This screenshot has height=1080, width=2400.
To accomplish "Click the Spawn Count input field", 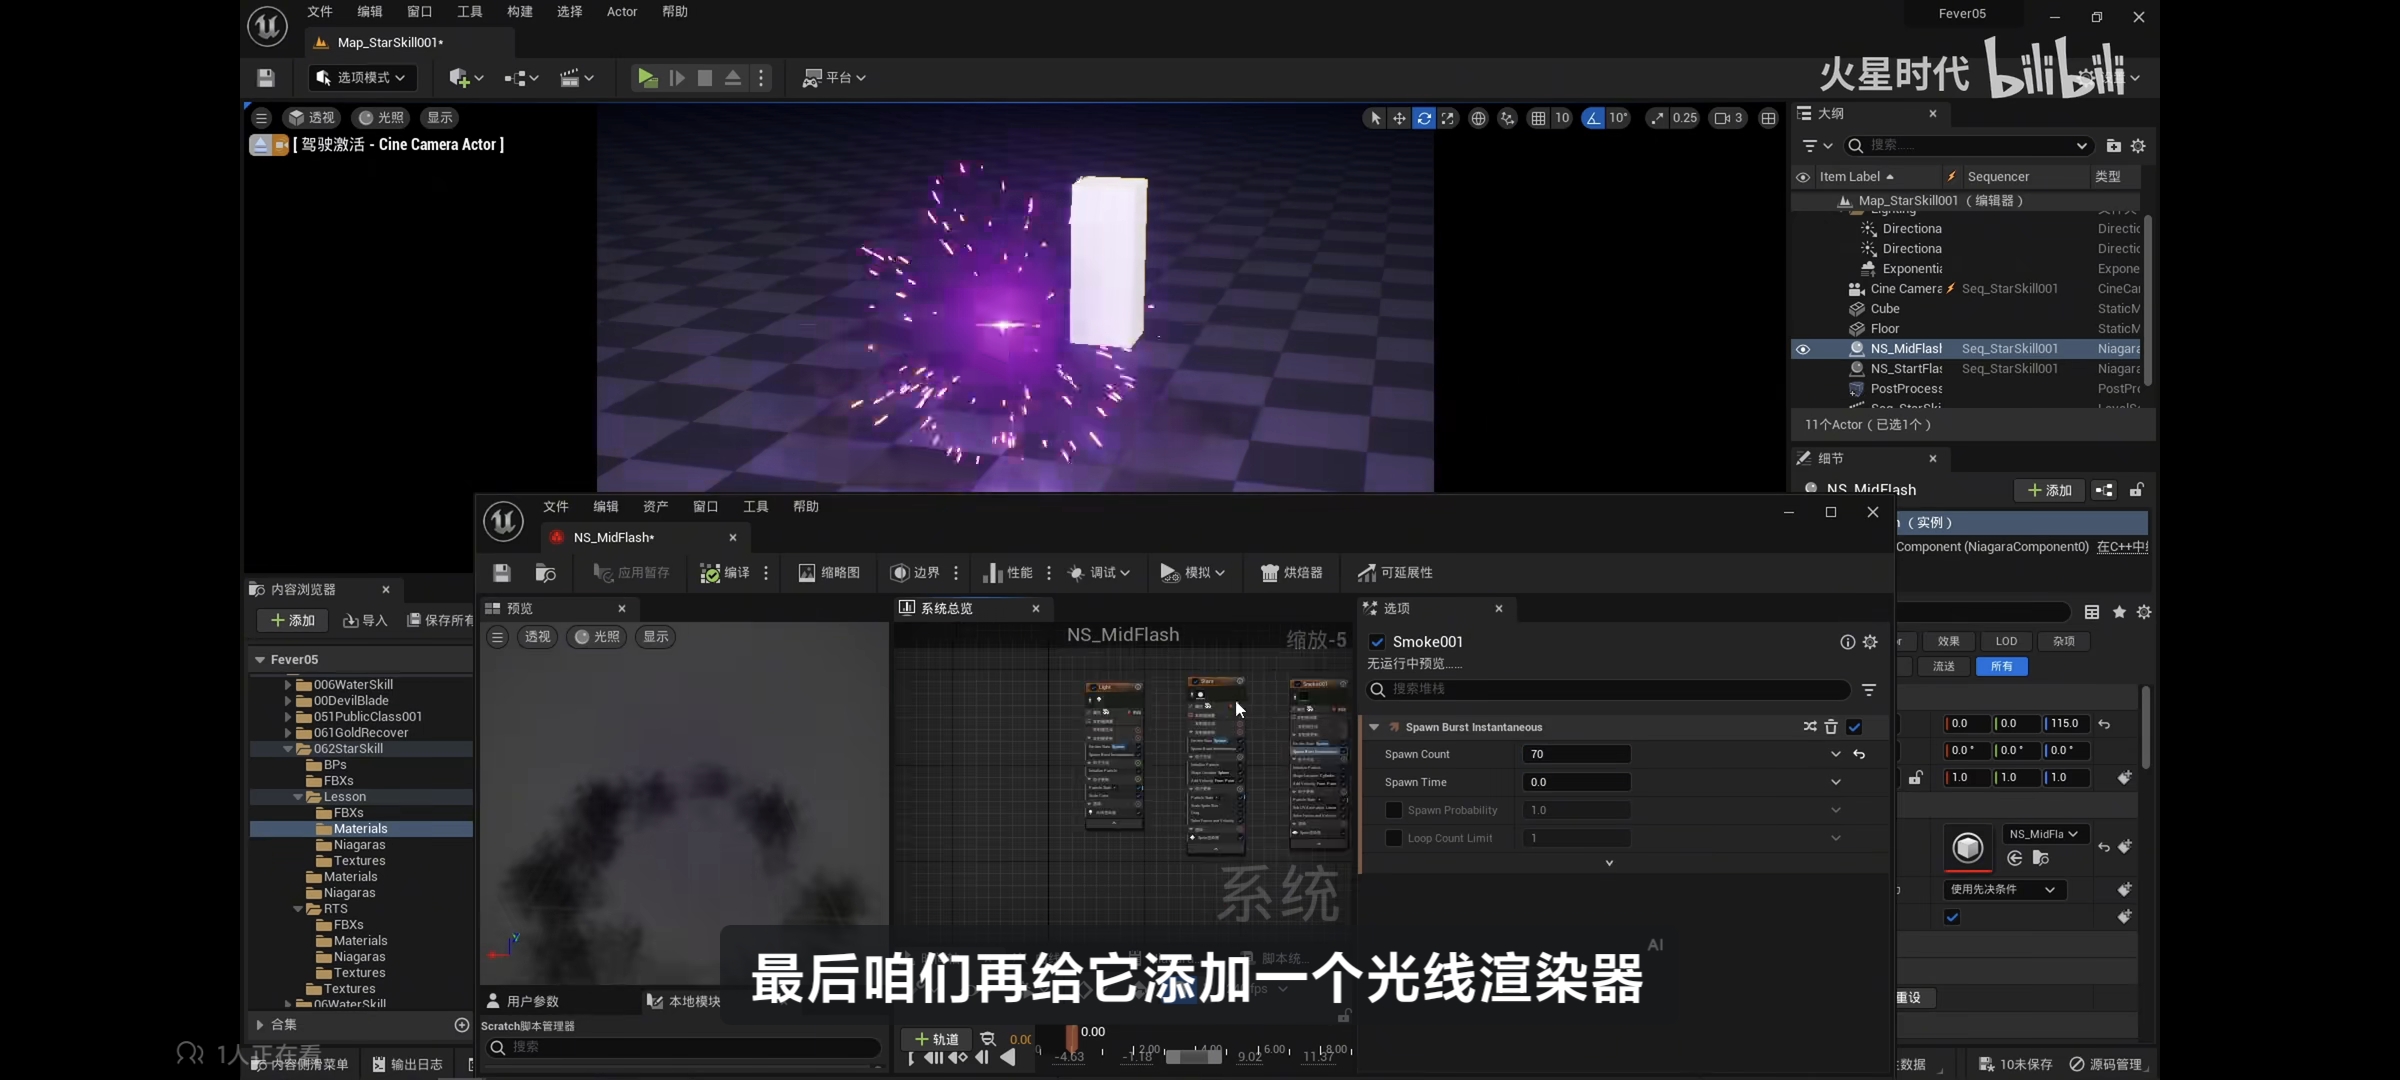I will tap(1575, 754).
